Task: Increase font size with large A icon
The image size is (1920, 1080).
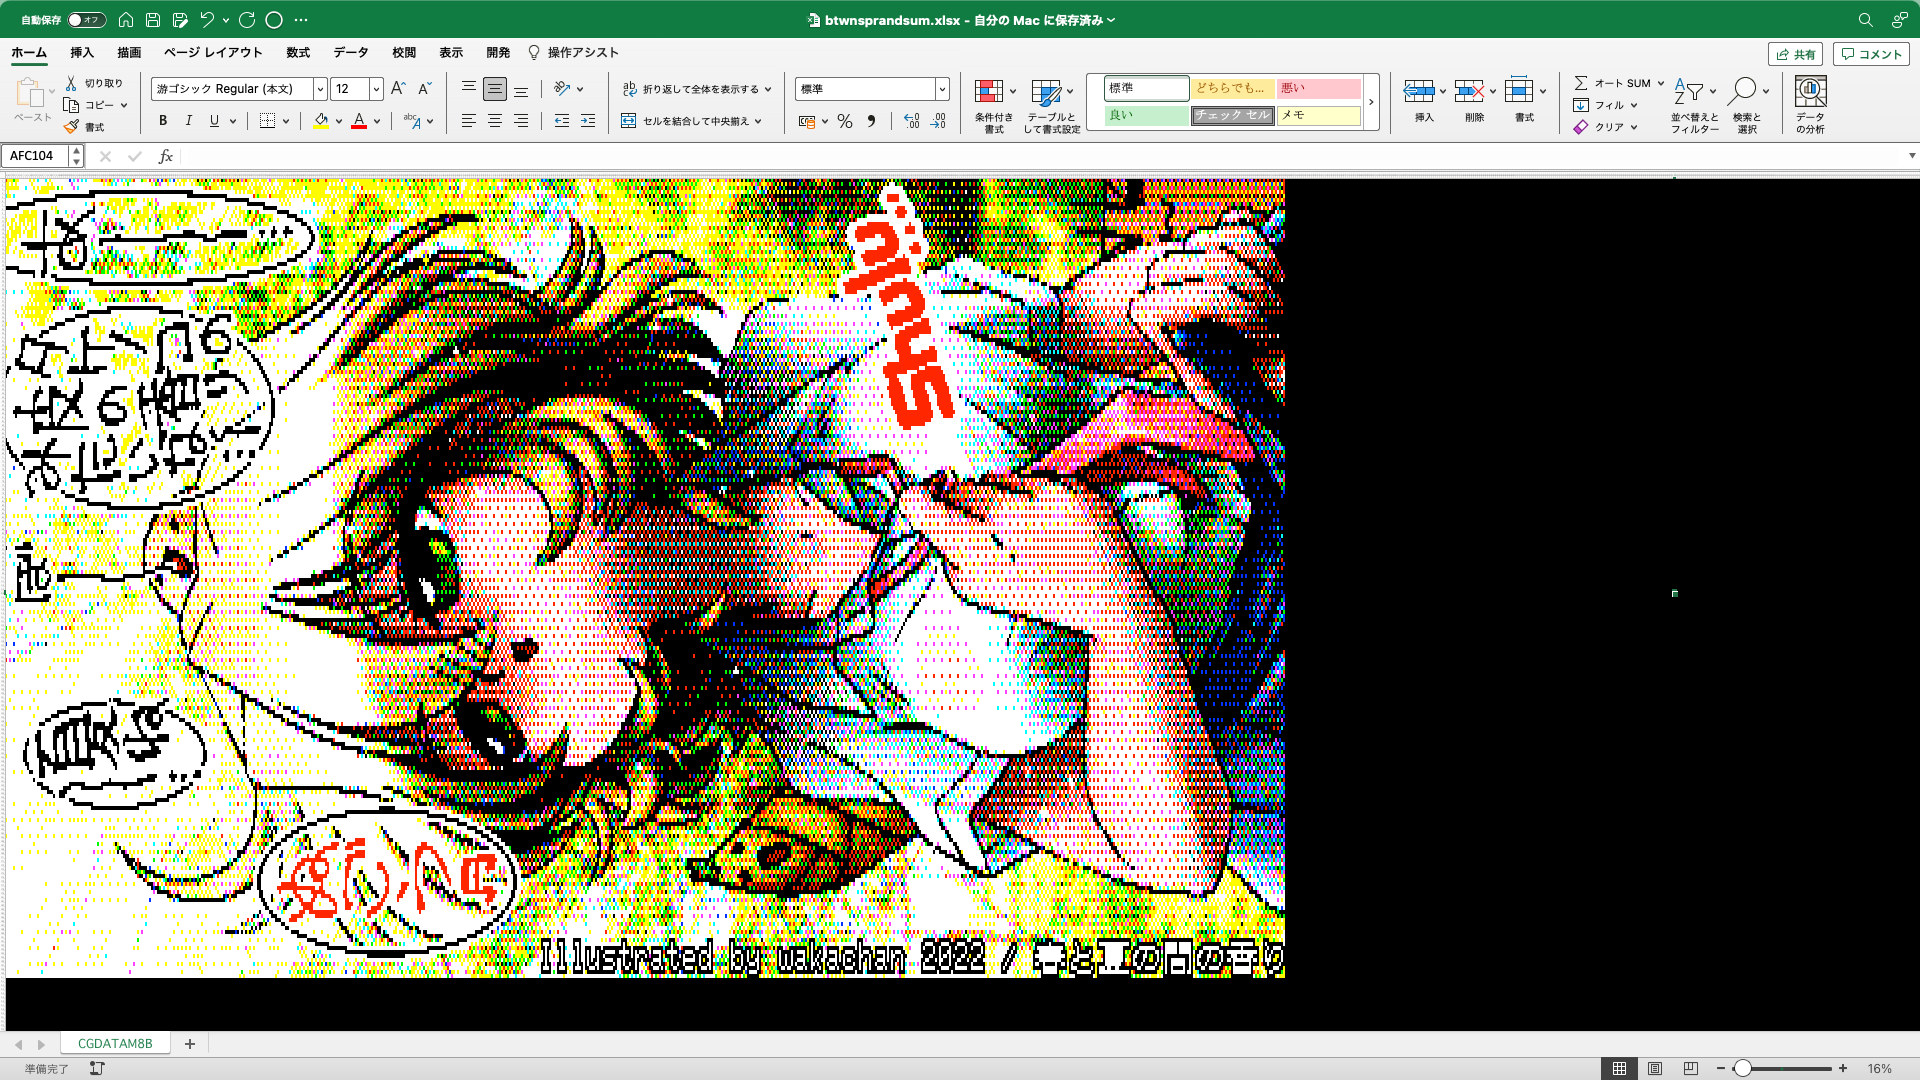Action: (398, 88)
